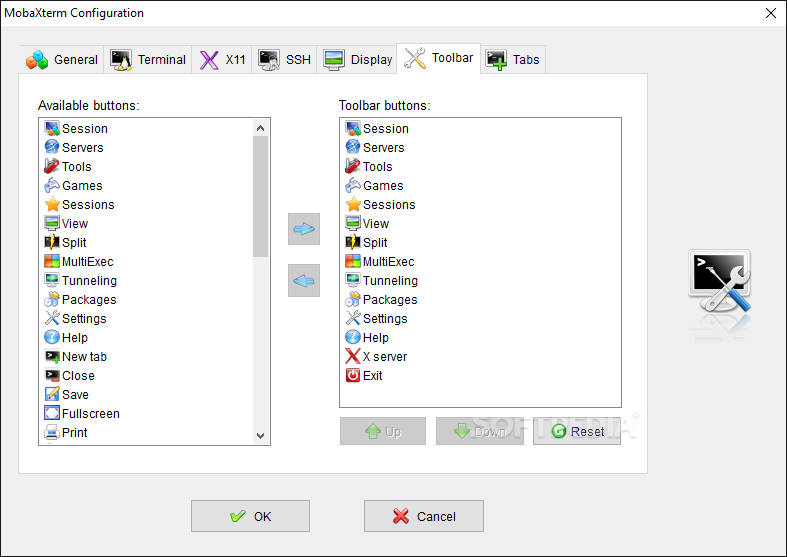
Task: Click Fullscreen icon in Available buttons list
Action: click(52, 413)
